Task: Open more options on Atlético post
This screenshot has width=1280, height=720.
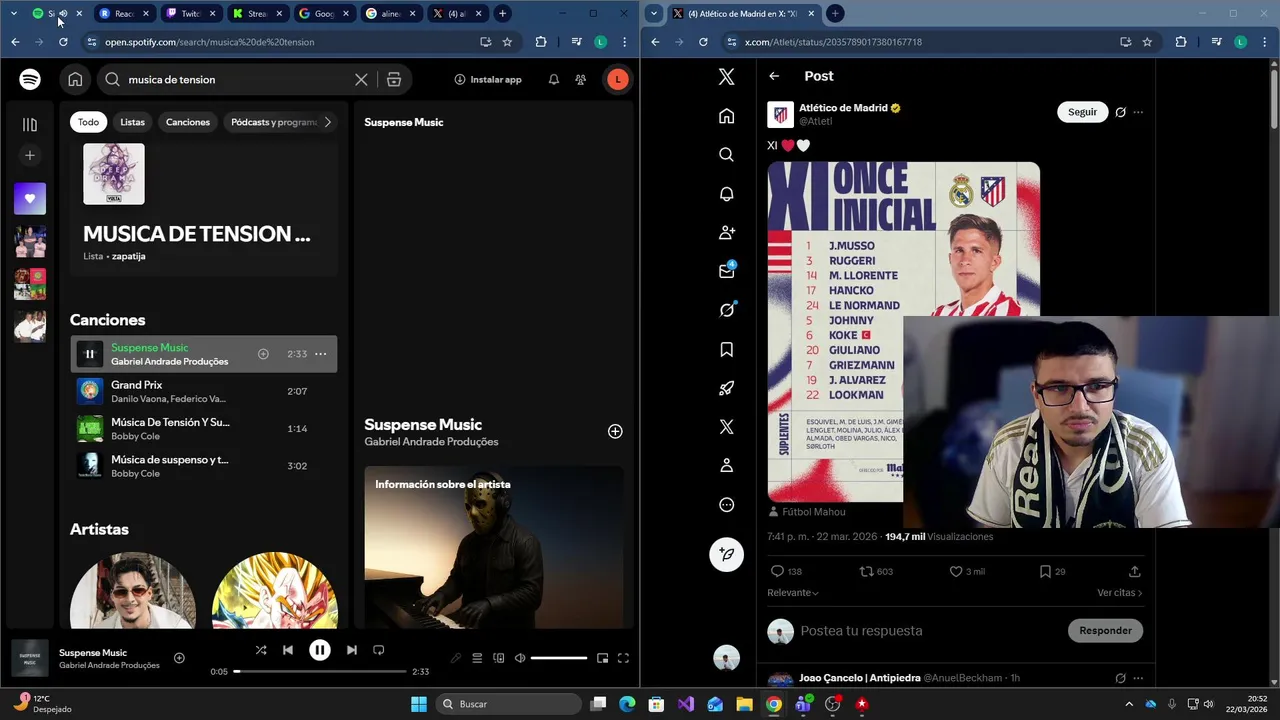Action: 1138,112
